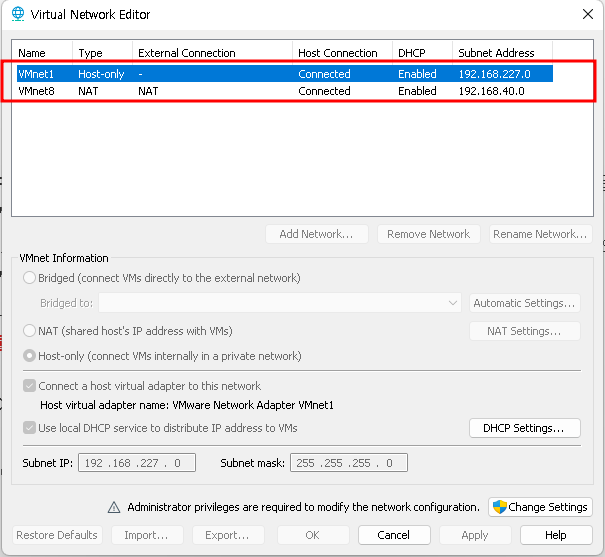Click the Import button

tap(147, 535)
